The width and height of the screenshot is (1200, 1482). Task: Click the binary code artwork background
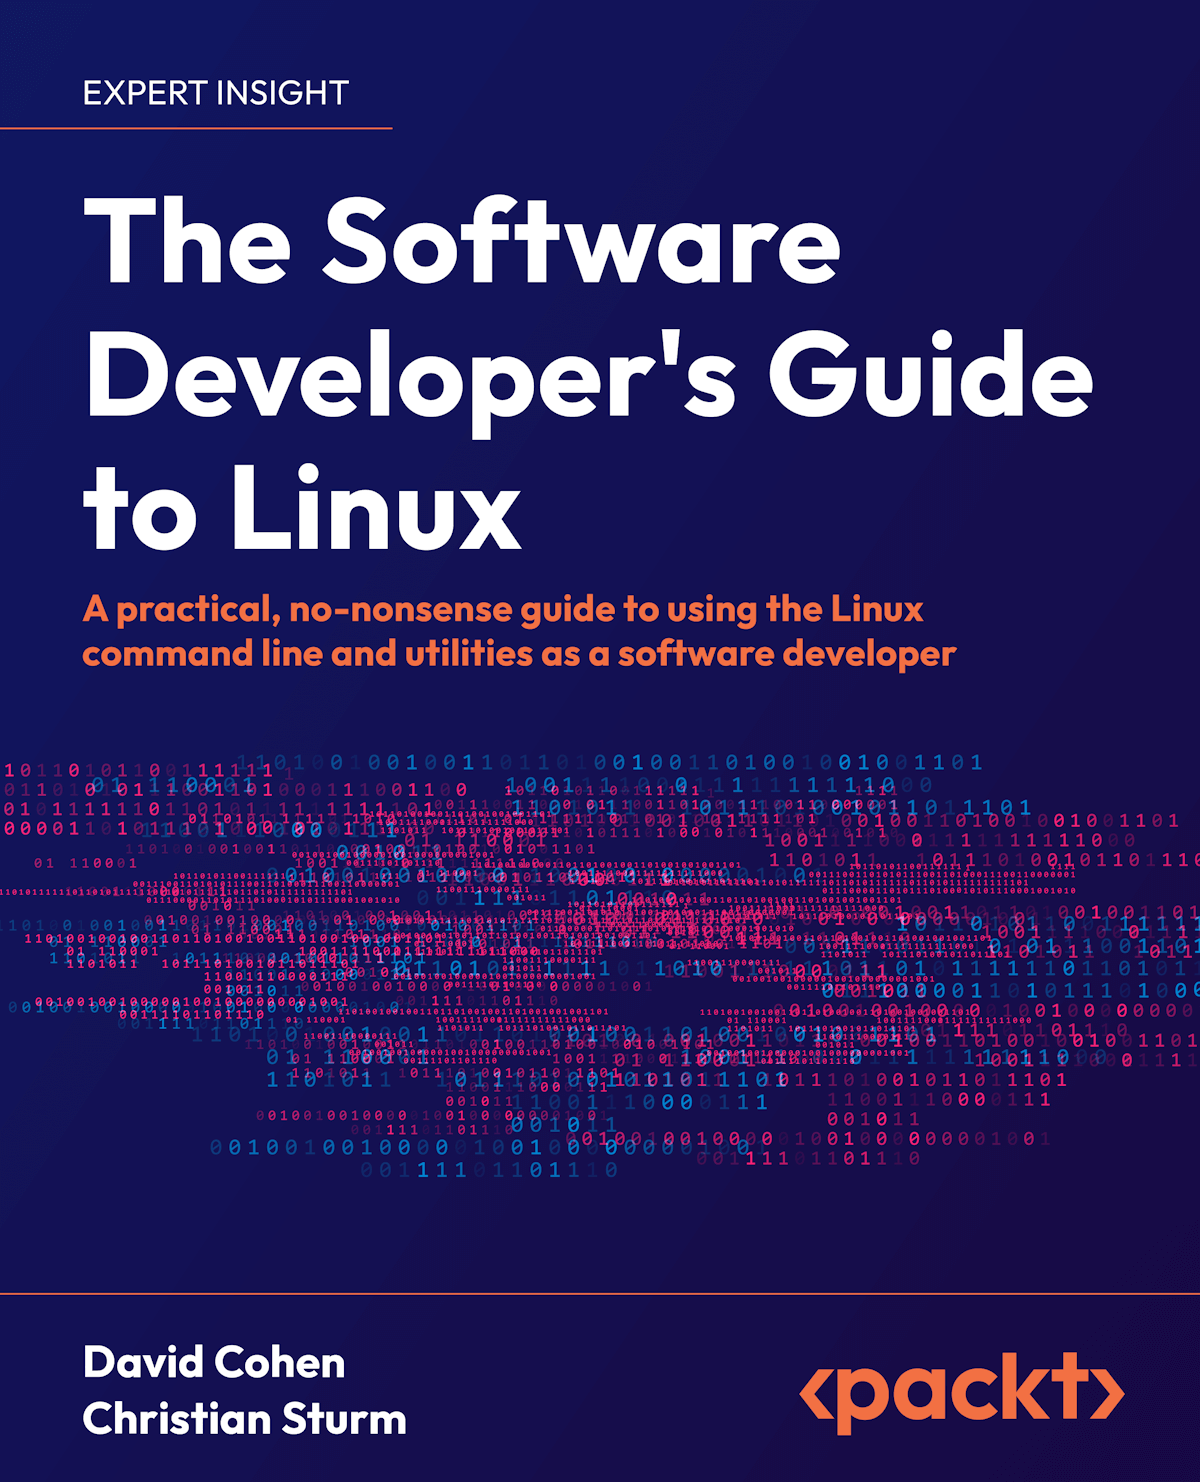pyautogui.click(x=600, y=960)
